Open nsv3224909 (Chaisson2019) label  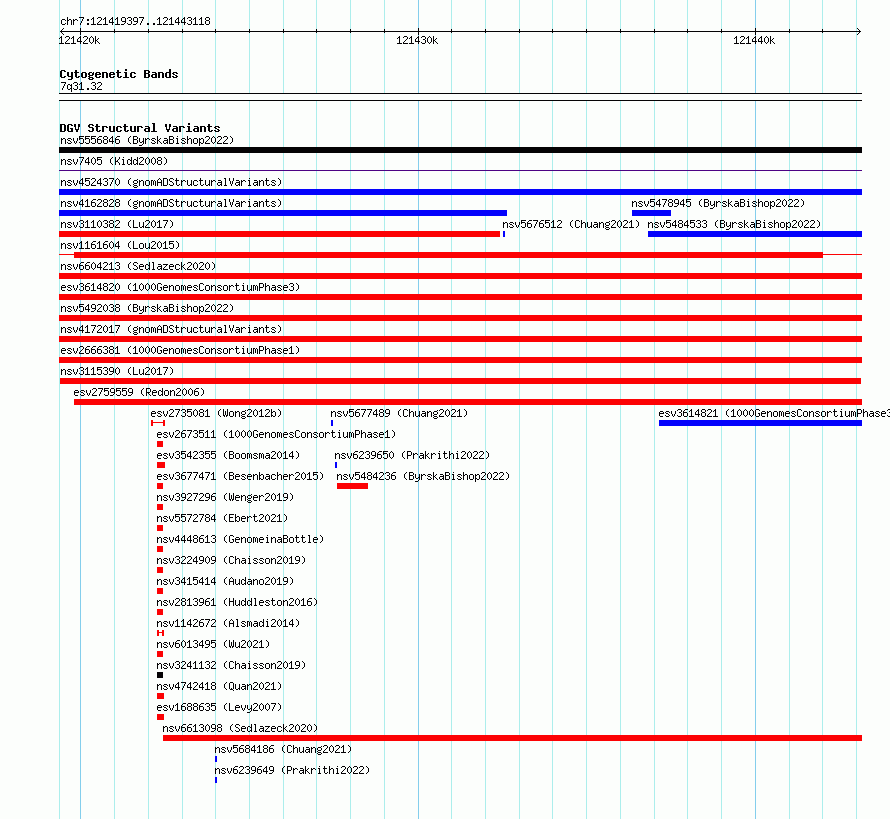point(232,560)
